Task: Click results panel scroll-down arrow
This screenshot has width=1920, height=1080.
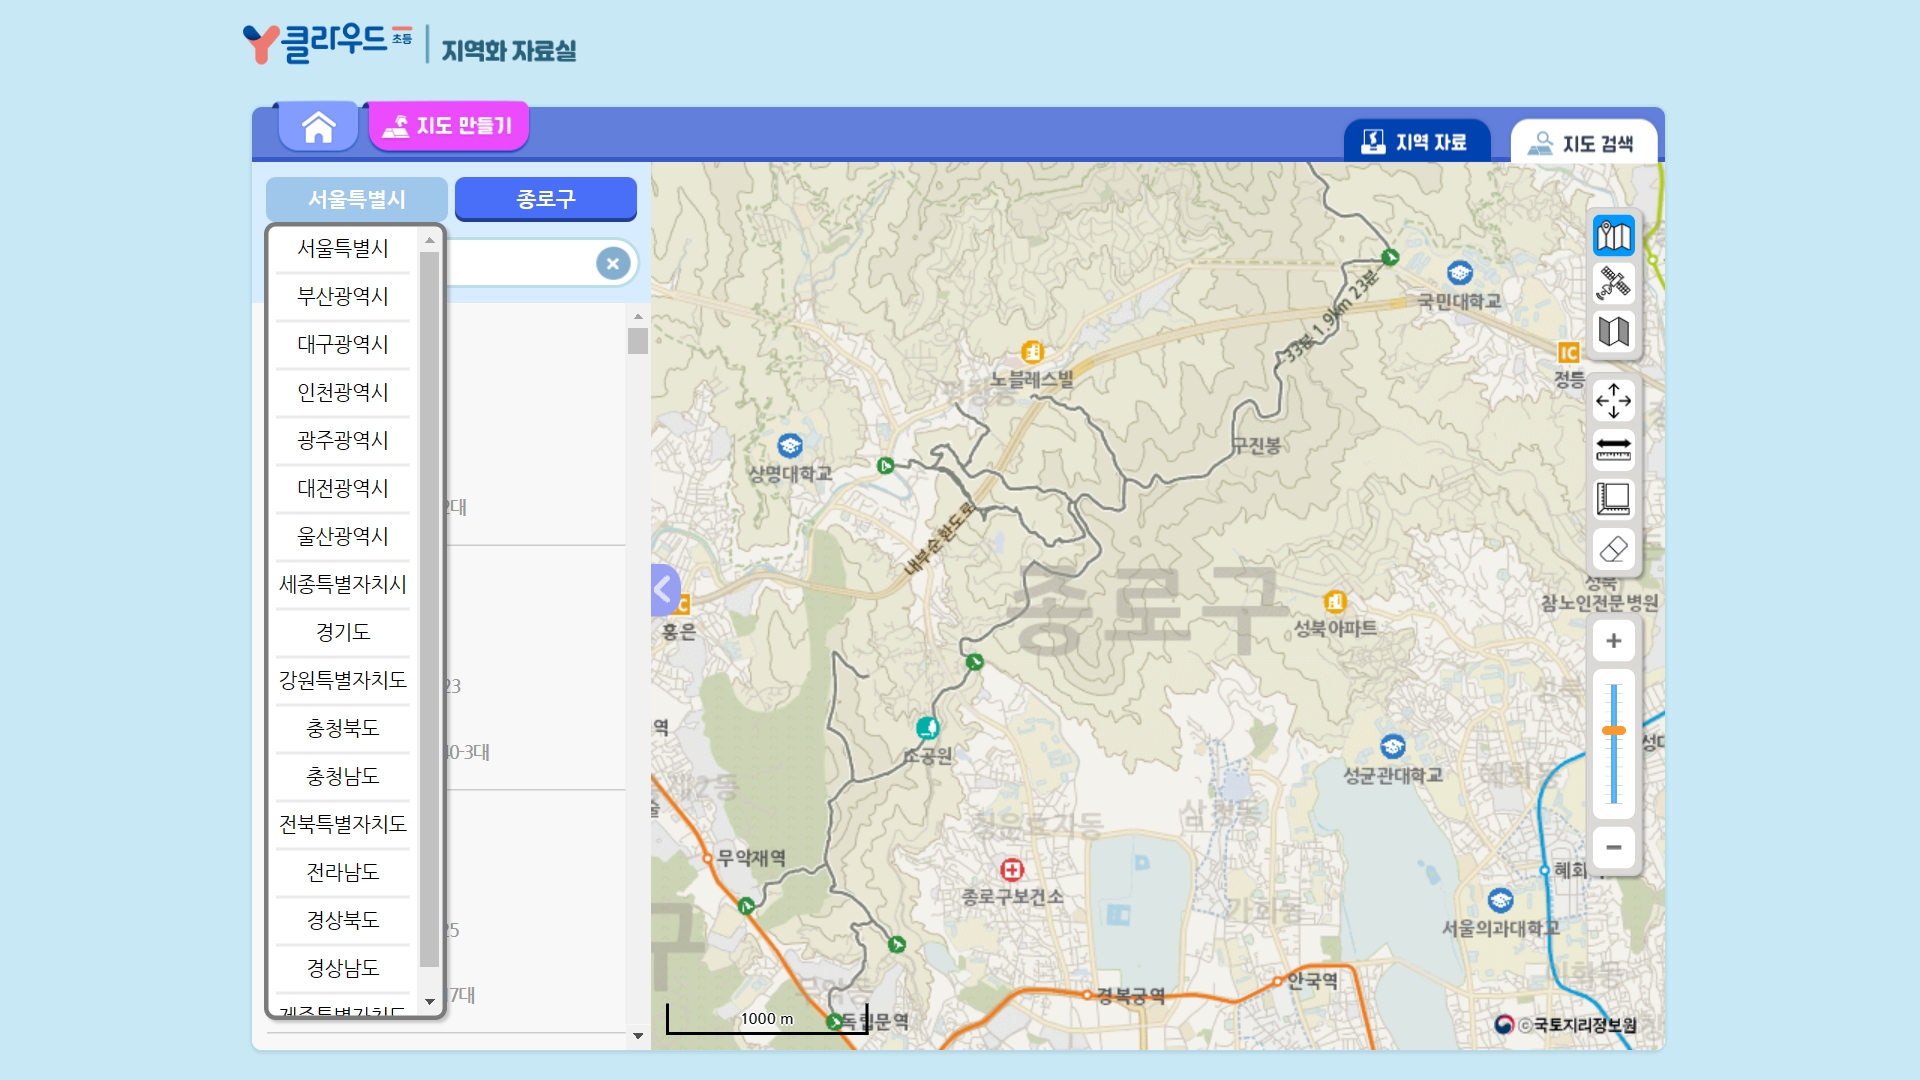Action: click(x=638, y=1036)
